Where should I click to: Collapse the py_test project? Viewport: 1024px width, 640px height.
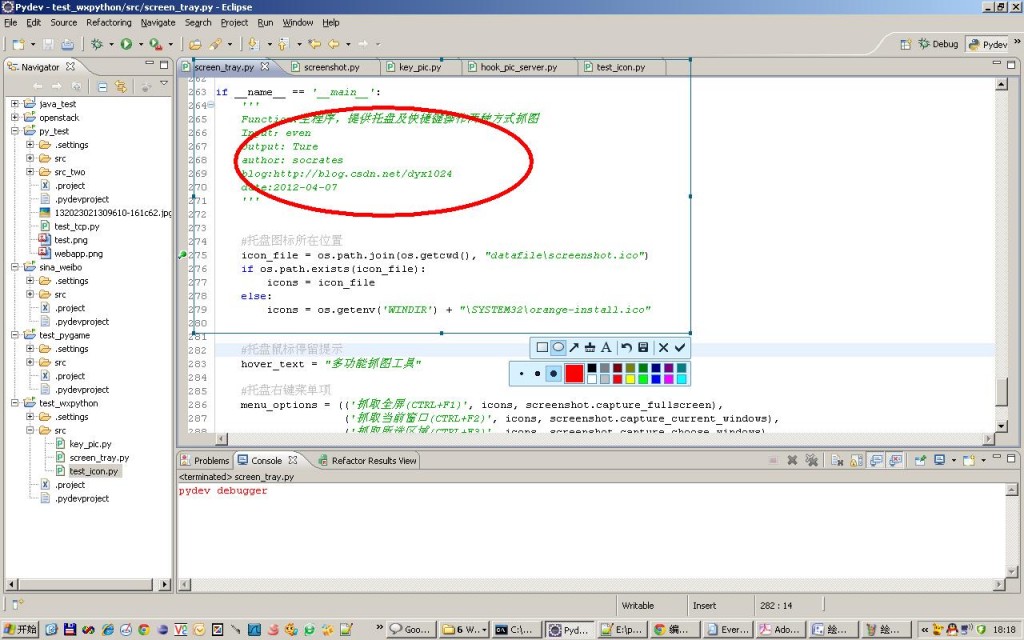tap(15, 131)
